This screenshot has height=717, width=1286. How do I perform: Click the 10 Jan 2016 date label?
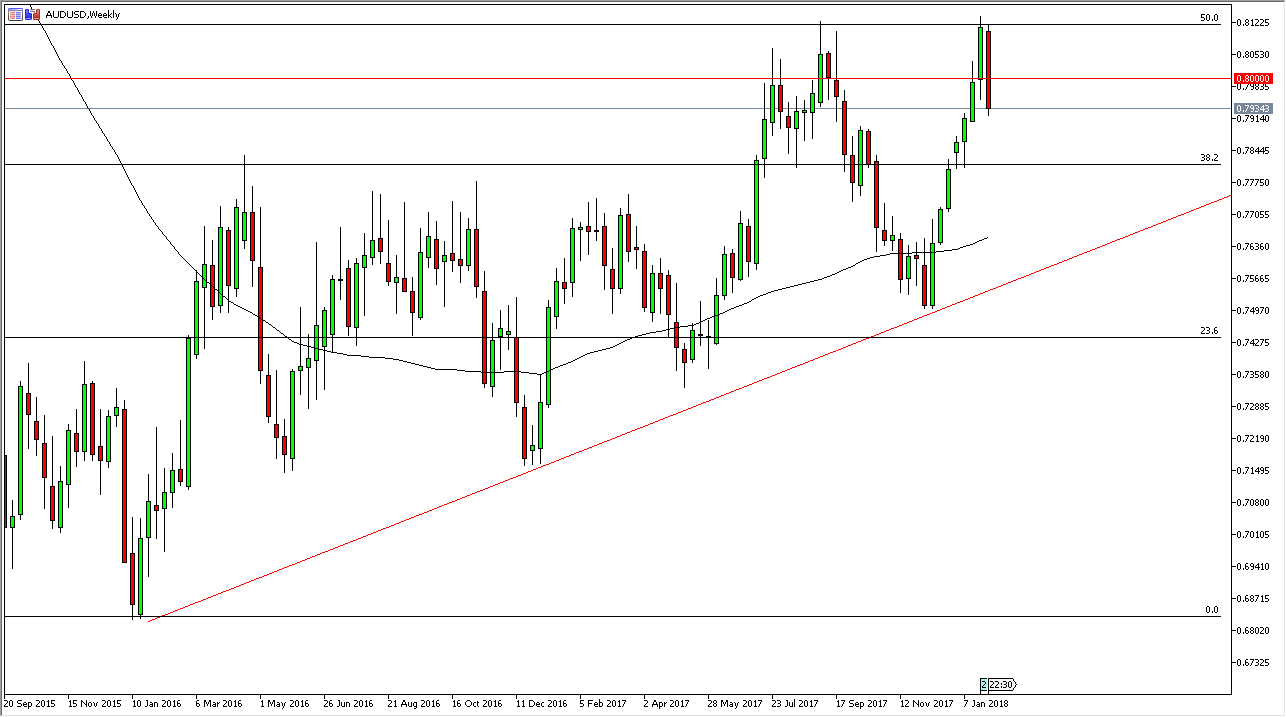pyautogui.click(x=156, y=703)
